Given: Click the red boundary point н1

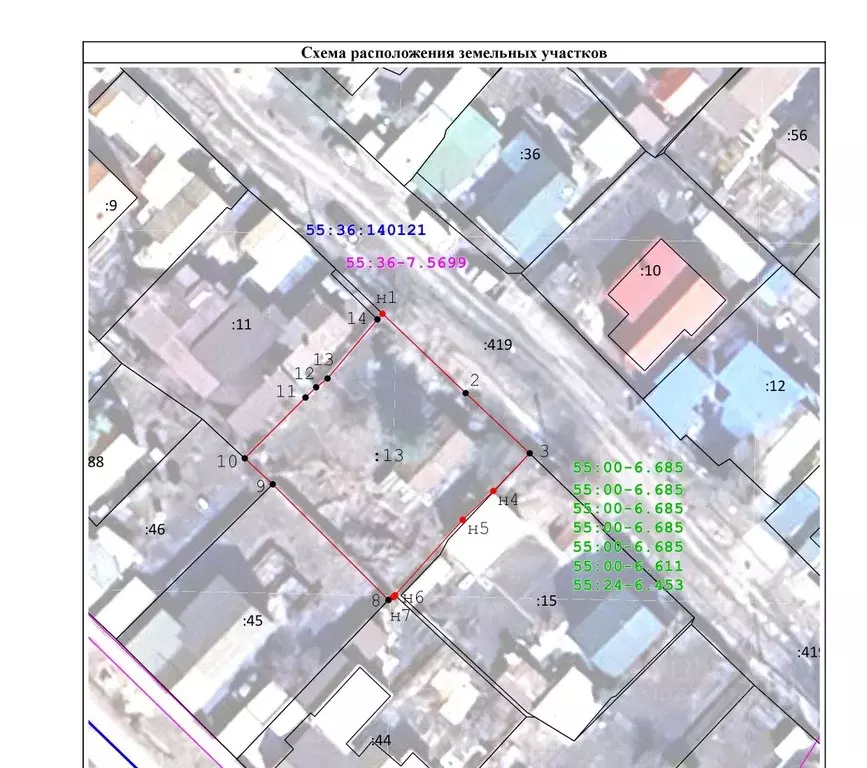Looking at the screenshot, I should (x=382, y=314).
